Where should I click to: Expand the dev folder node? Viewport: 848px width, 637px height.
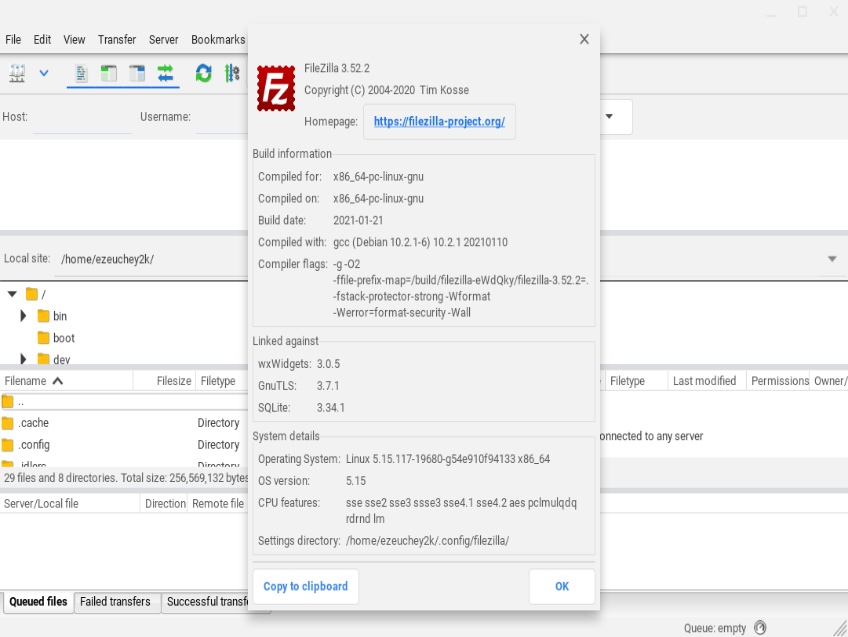pos(23,359)
